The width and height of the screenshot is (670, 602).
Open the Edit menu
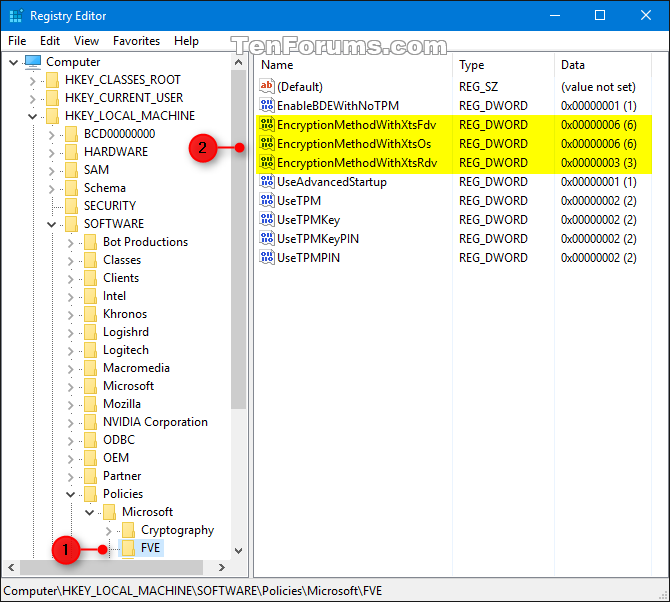[x=50, y=41]
